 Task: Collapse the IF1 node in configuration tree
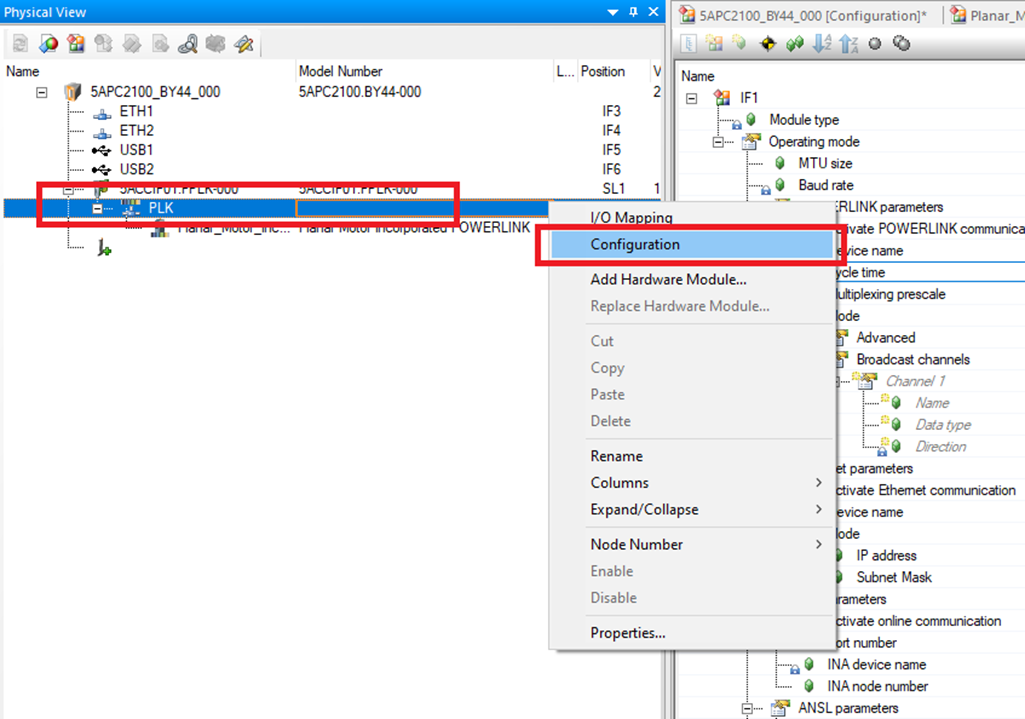pyautogui.click(x=692, y=98)
